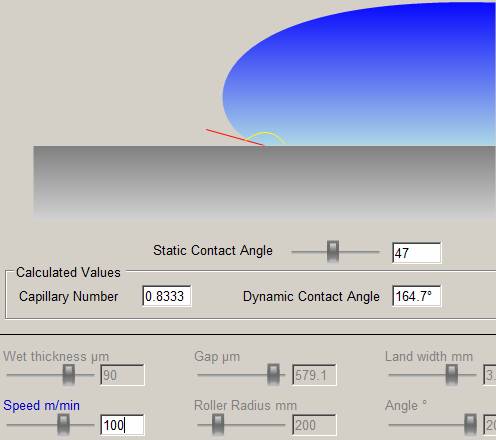
Task: Click the gray substrate surface graphic
Action: point(264,183)
